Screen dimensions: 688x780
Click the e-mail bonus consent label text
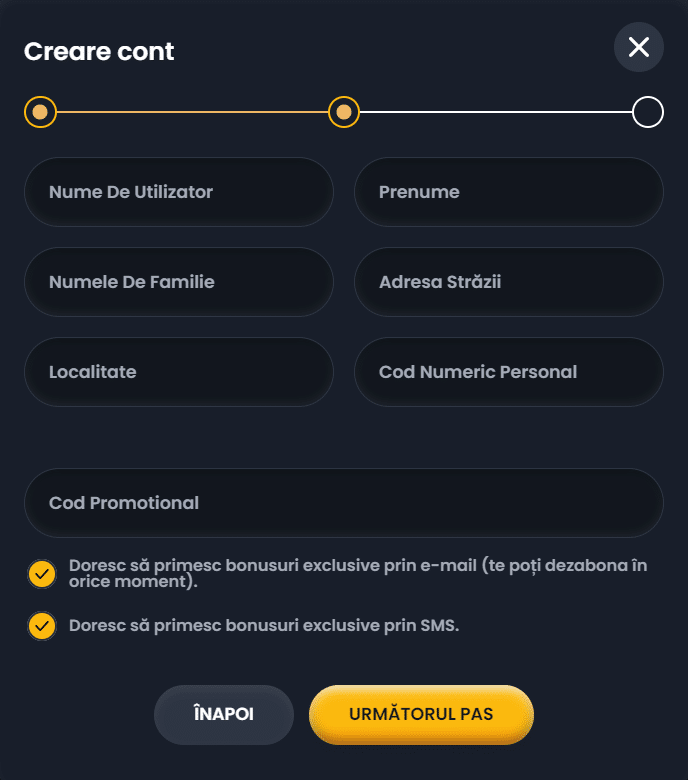(x=358, y=573)
